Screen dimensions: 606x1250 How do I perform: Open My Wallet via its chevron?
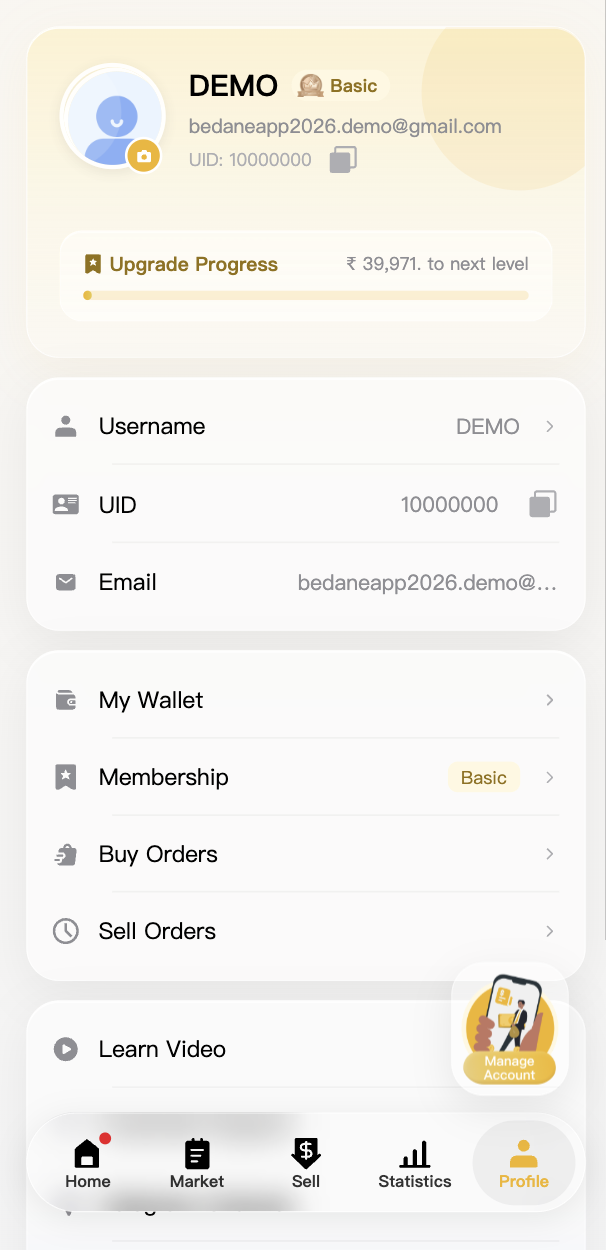(x=550, y=700)
